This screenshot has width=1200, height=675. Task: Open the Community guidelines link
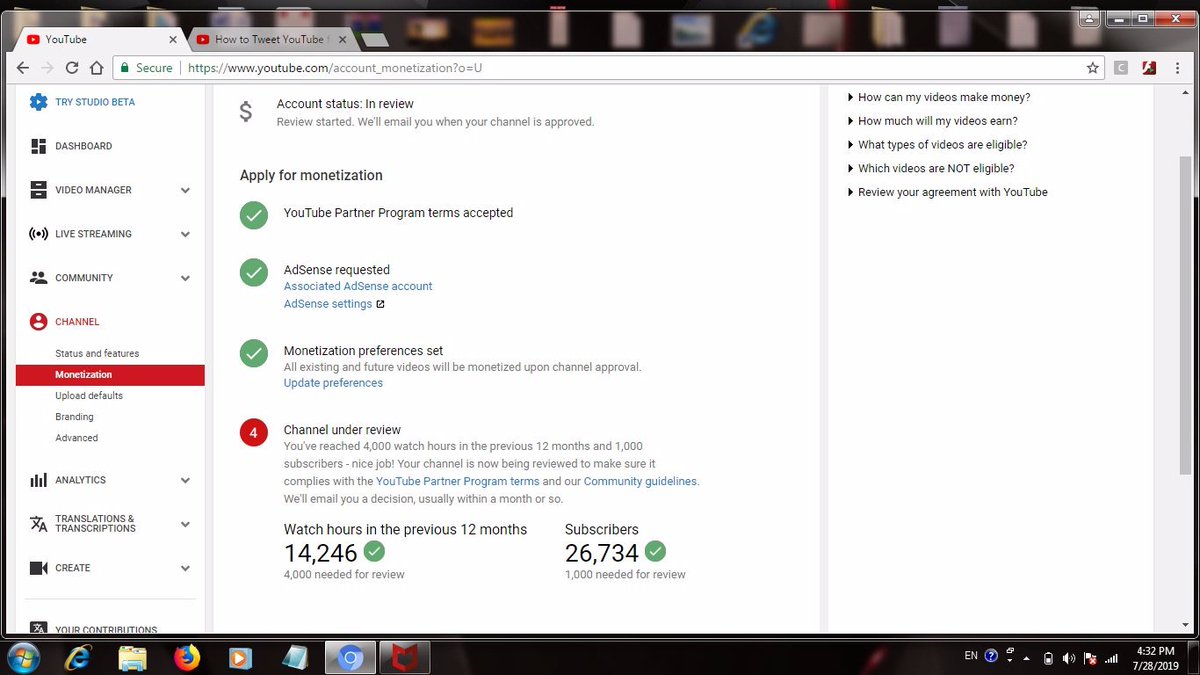(640, 481)
